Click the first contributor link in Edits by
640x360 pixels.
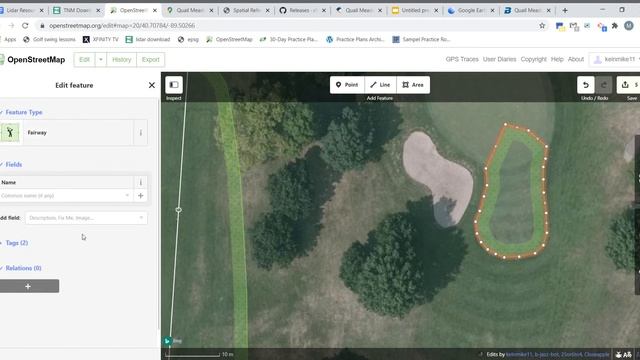[519, 354]
